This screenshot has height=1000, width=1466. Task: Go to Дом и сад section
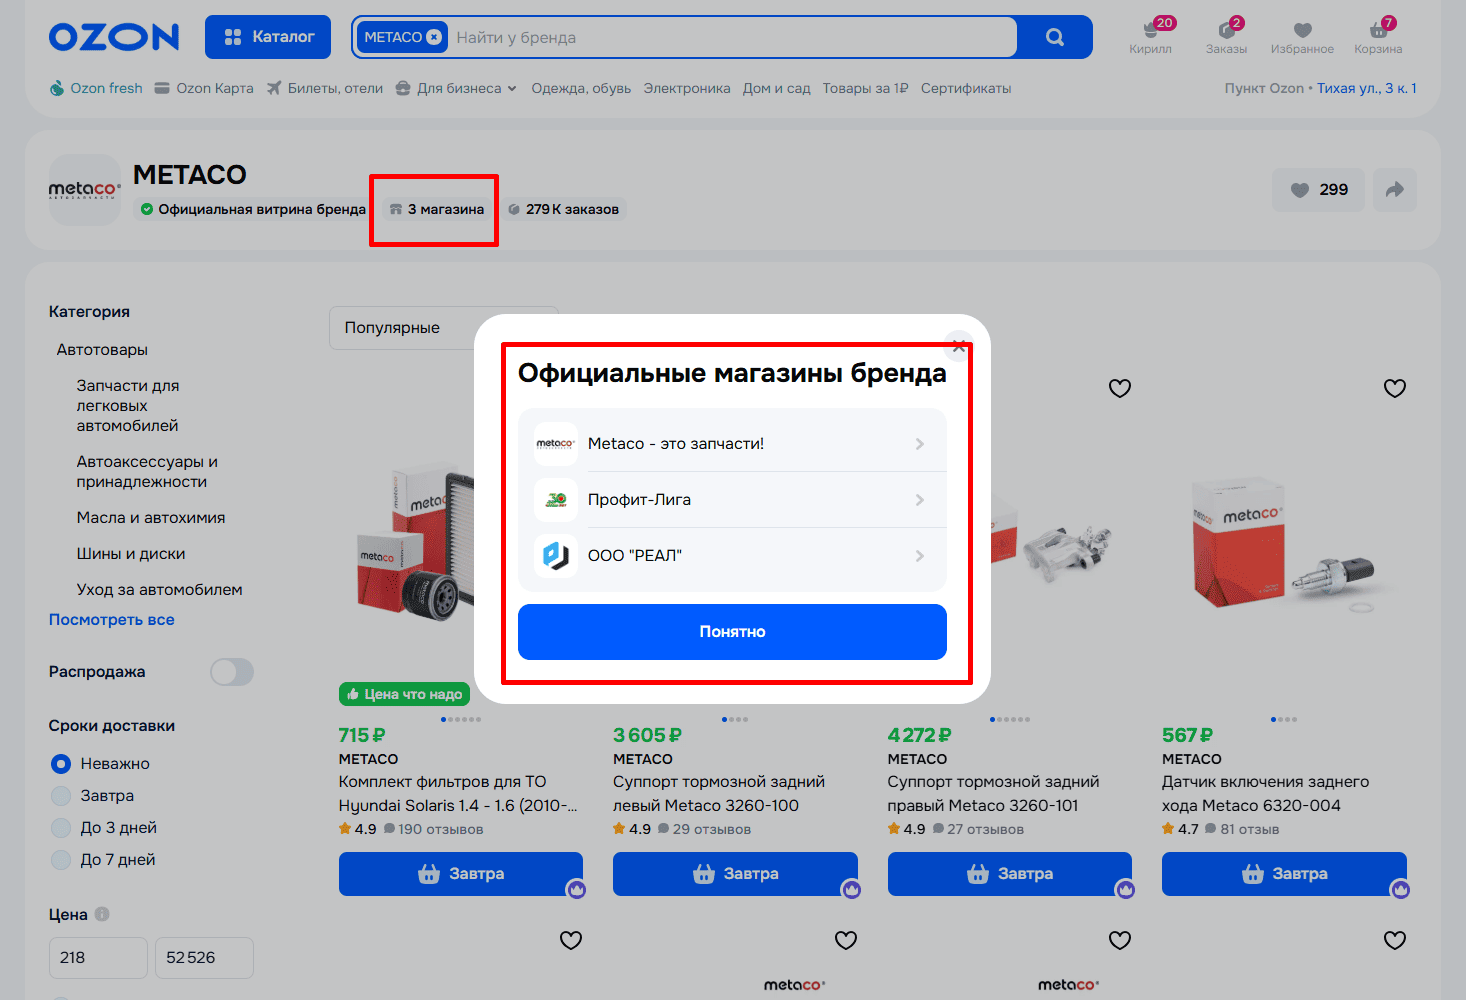click(776, 88)
